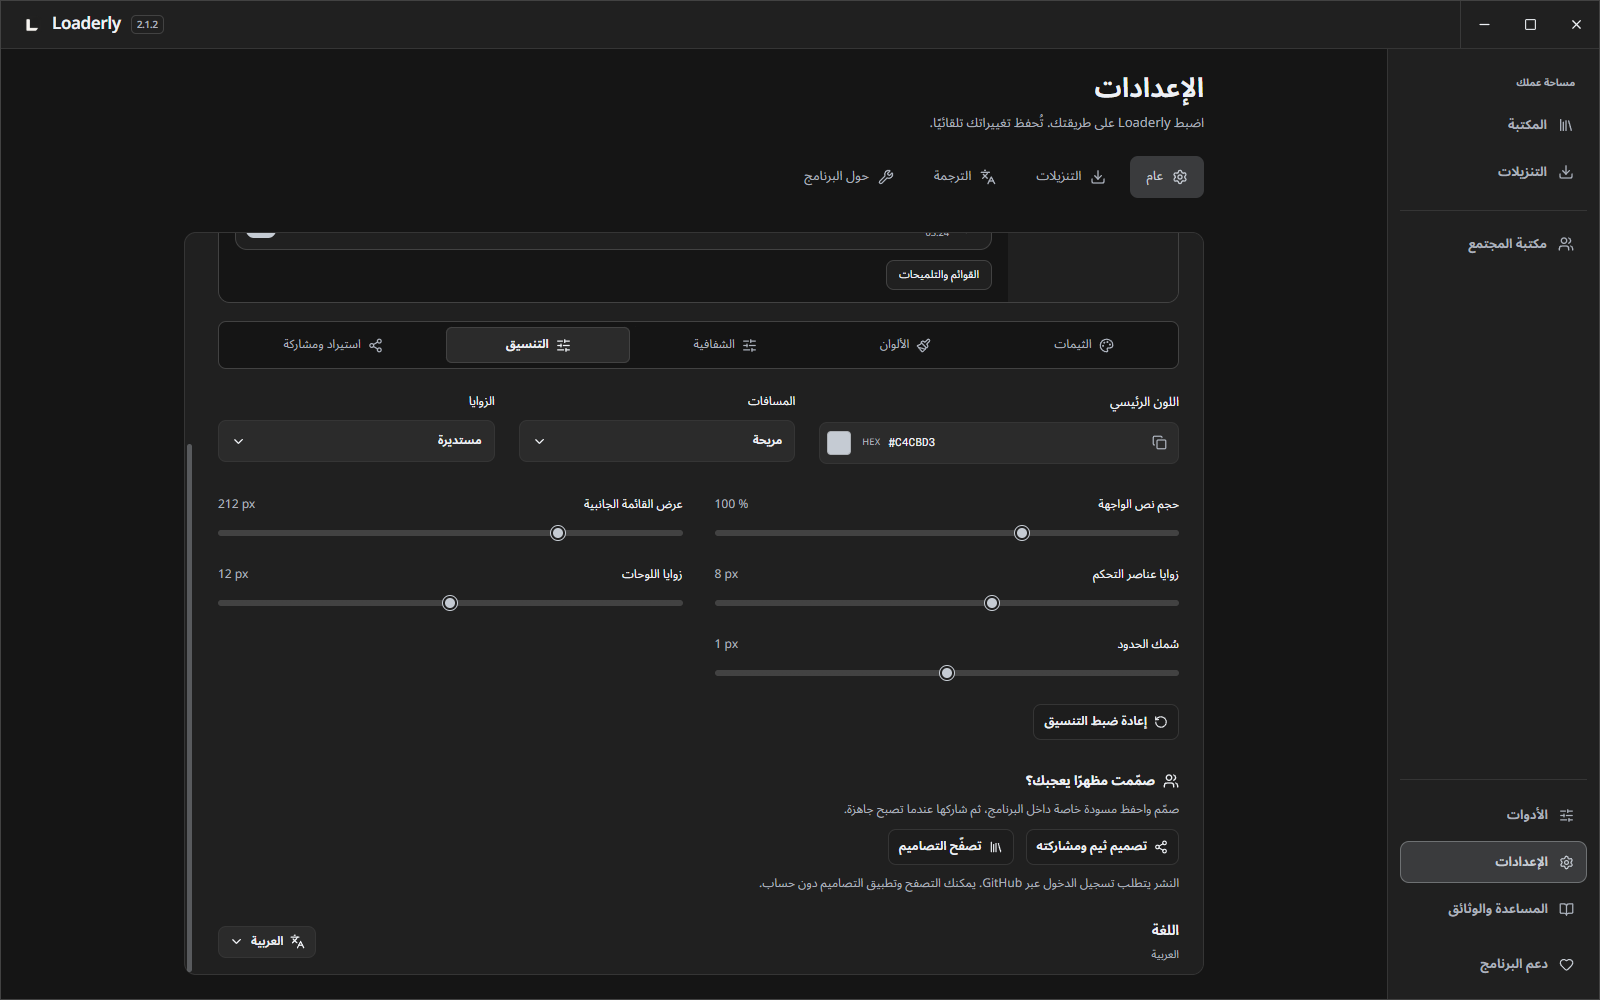The height and width of the screenshot is (1000, 1600).
Task: Click إعادة ضبط التنسيق reset formatting button
Action: 1105,722
